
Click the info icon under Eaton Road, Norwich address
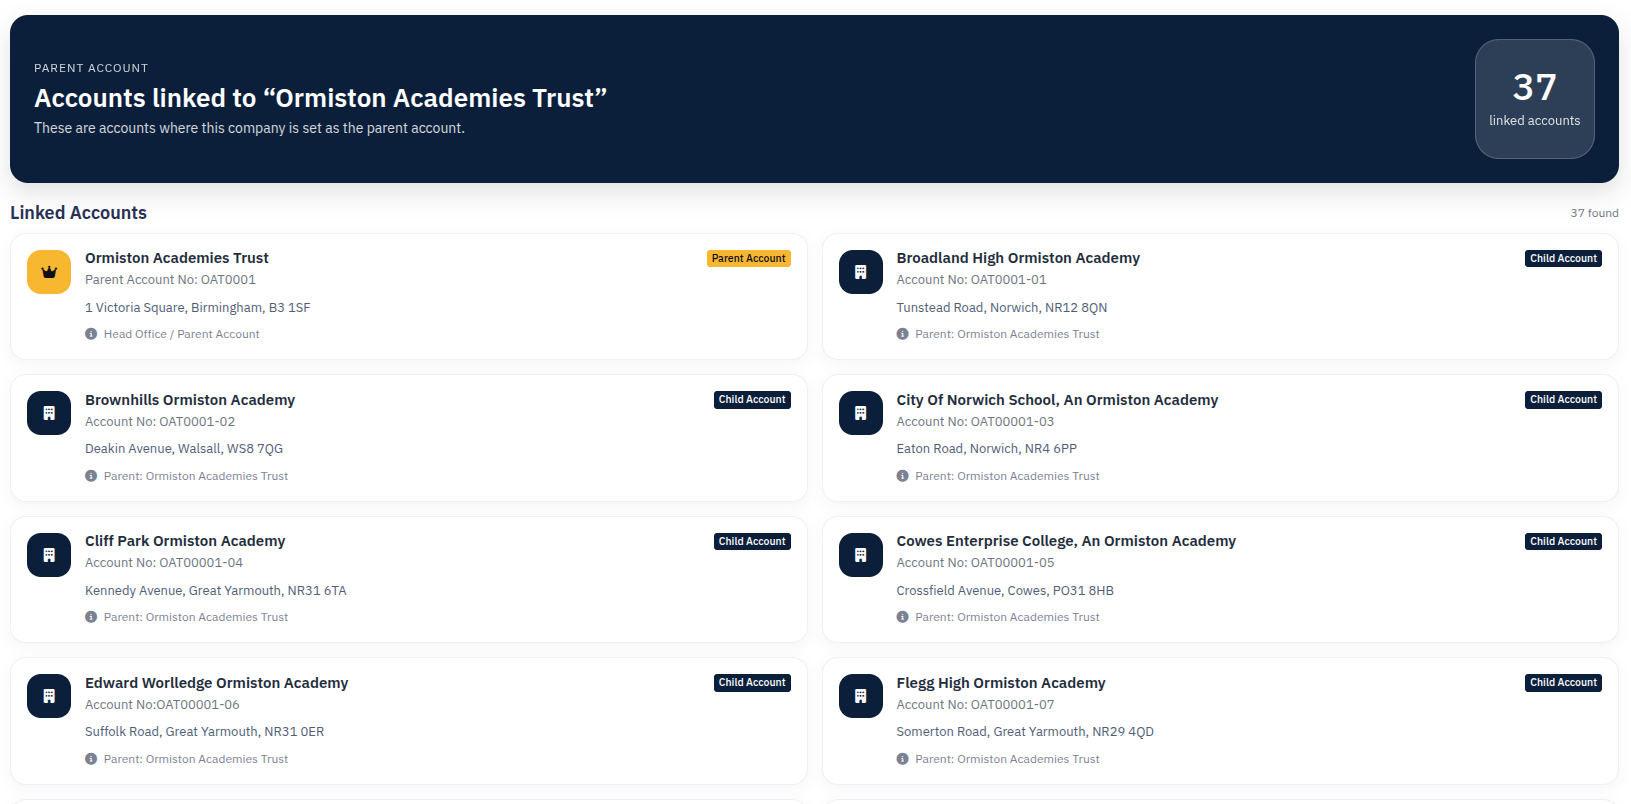(x=902, y=476)
